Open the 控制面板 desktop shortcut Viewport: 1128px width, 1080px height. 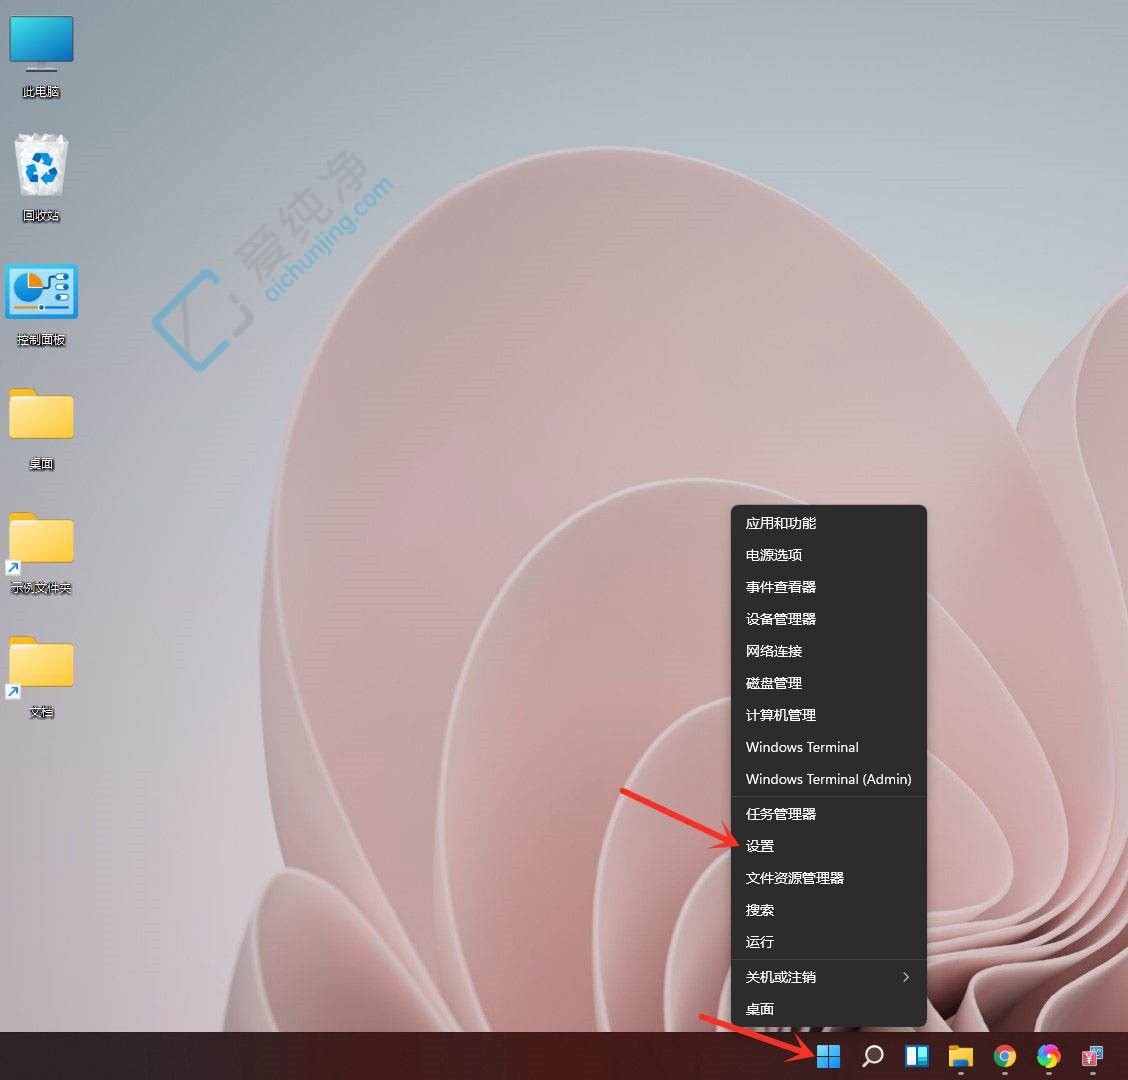[x=41, y=292]
